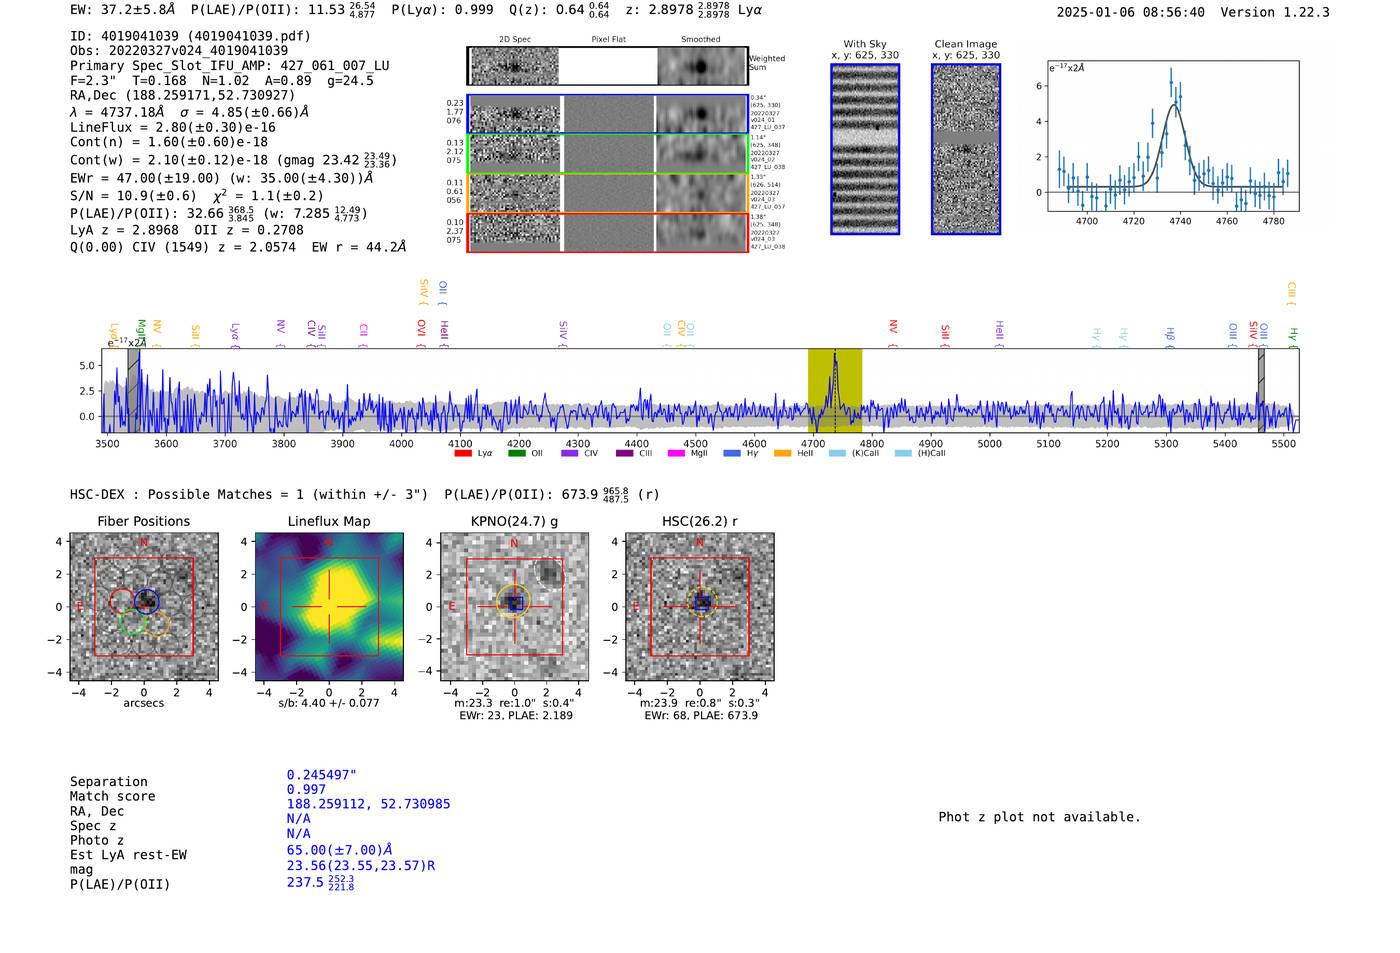Select the Obs: 20220327v024_4019041039 line

click(179, 50)
